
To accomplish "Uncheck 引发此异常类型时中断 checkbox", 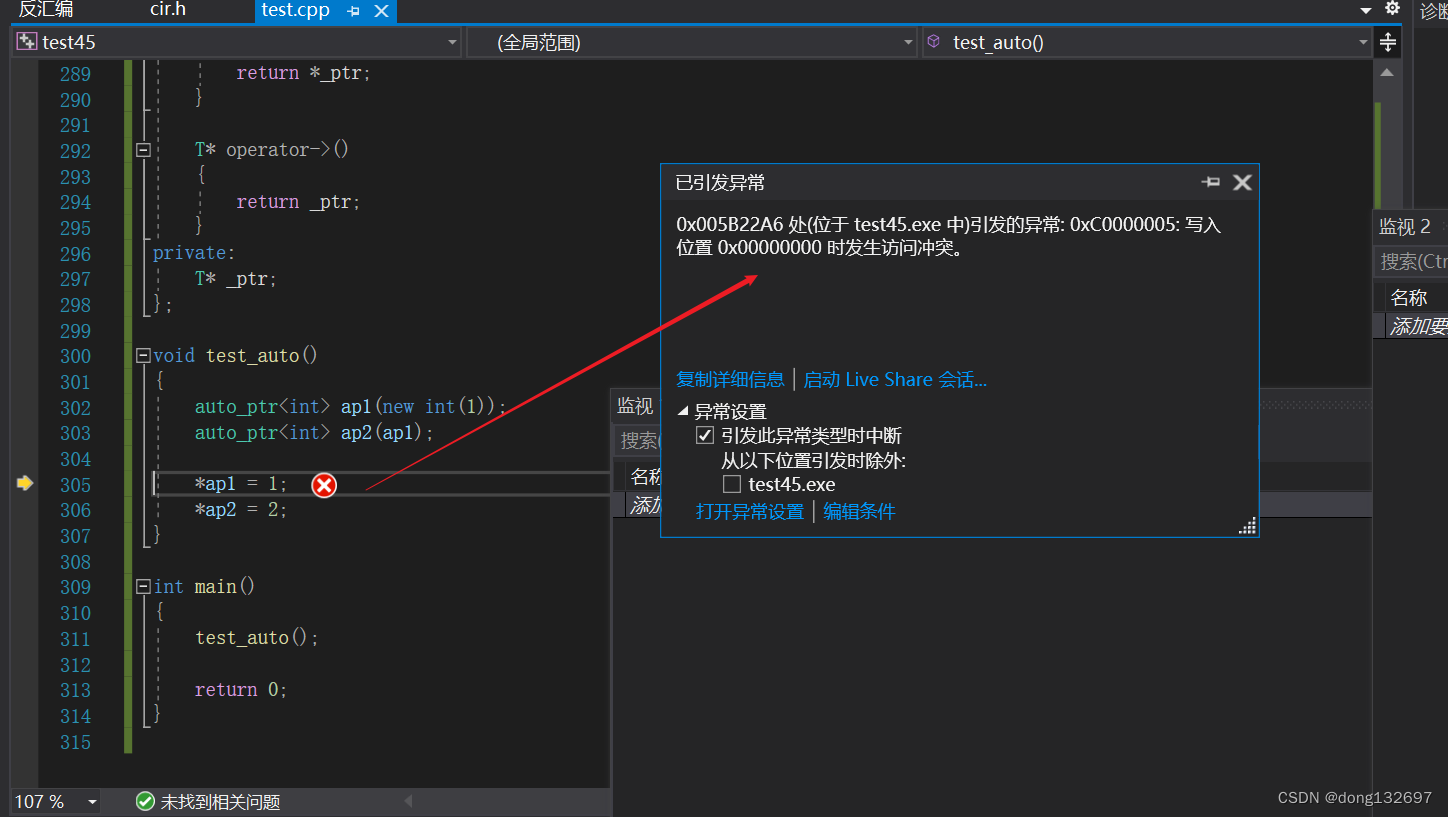I will point(705,436).
